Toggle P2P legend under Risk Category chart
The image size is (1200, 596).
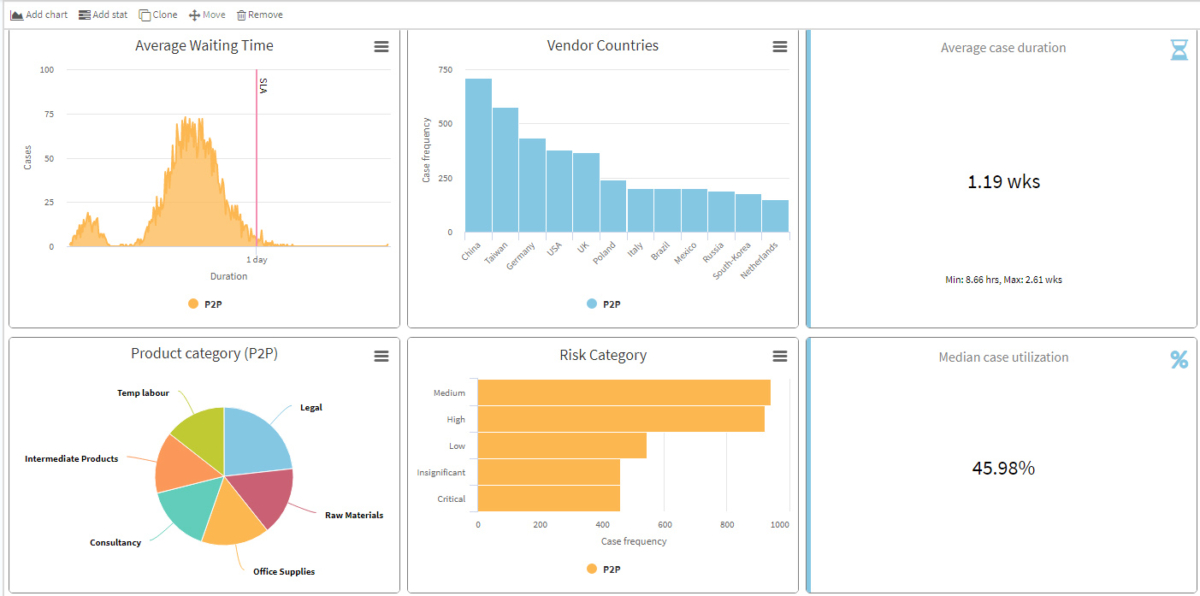(604, 569)
